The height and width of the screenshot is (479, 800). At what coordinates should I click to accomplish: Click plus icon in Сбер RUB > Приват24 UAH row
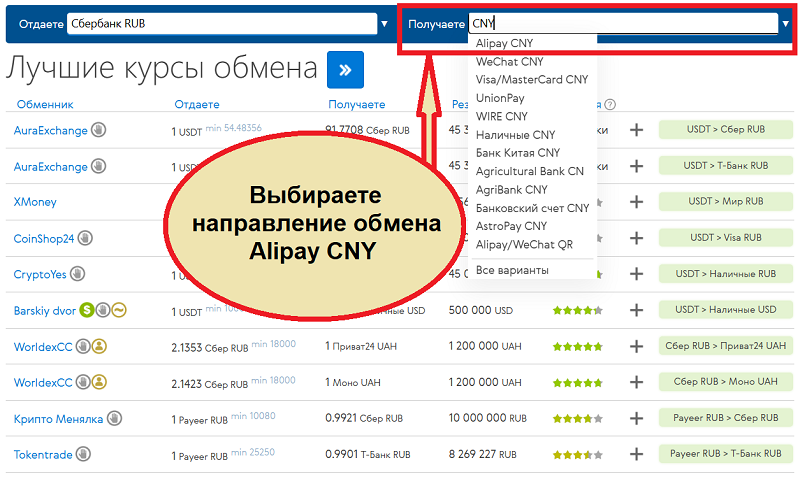(x=636, y=346)
